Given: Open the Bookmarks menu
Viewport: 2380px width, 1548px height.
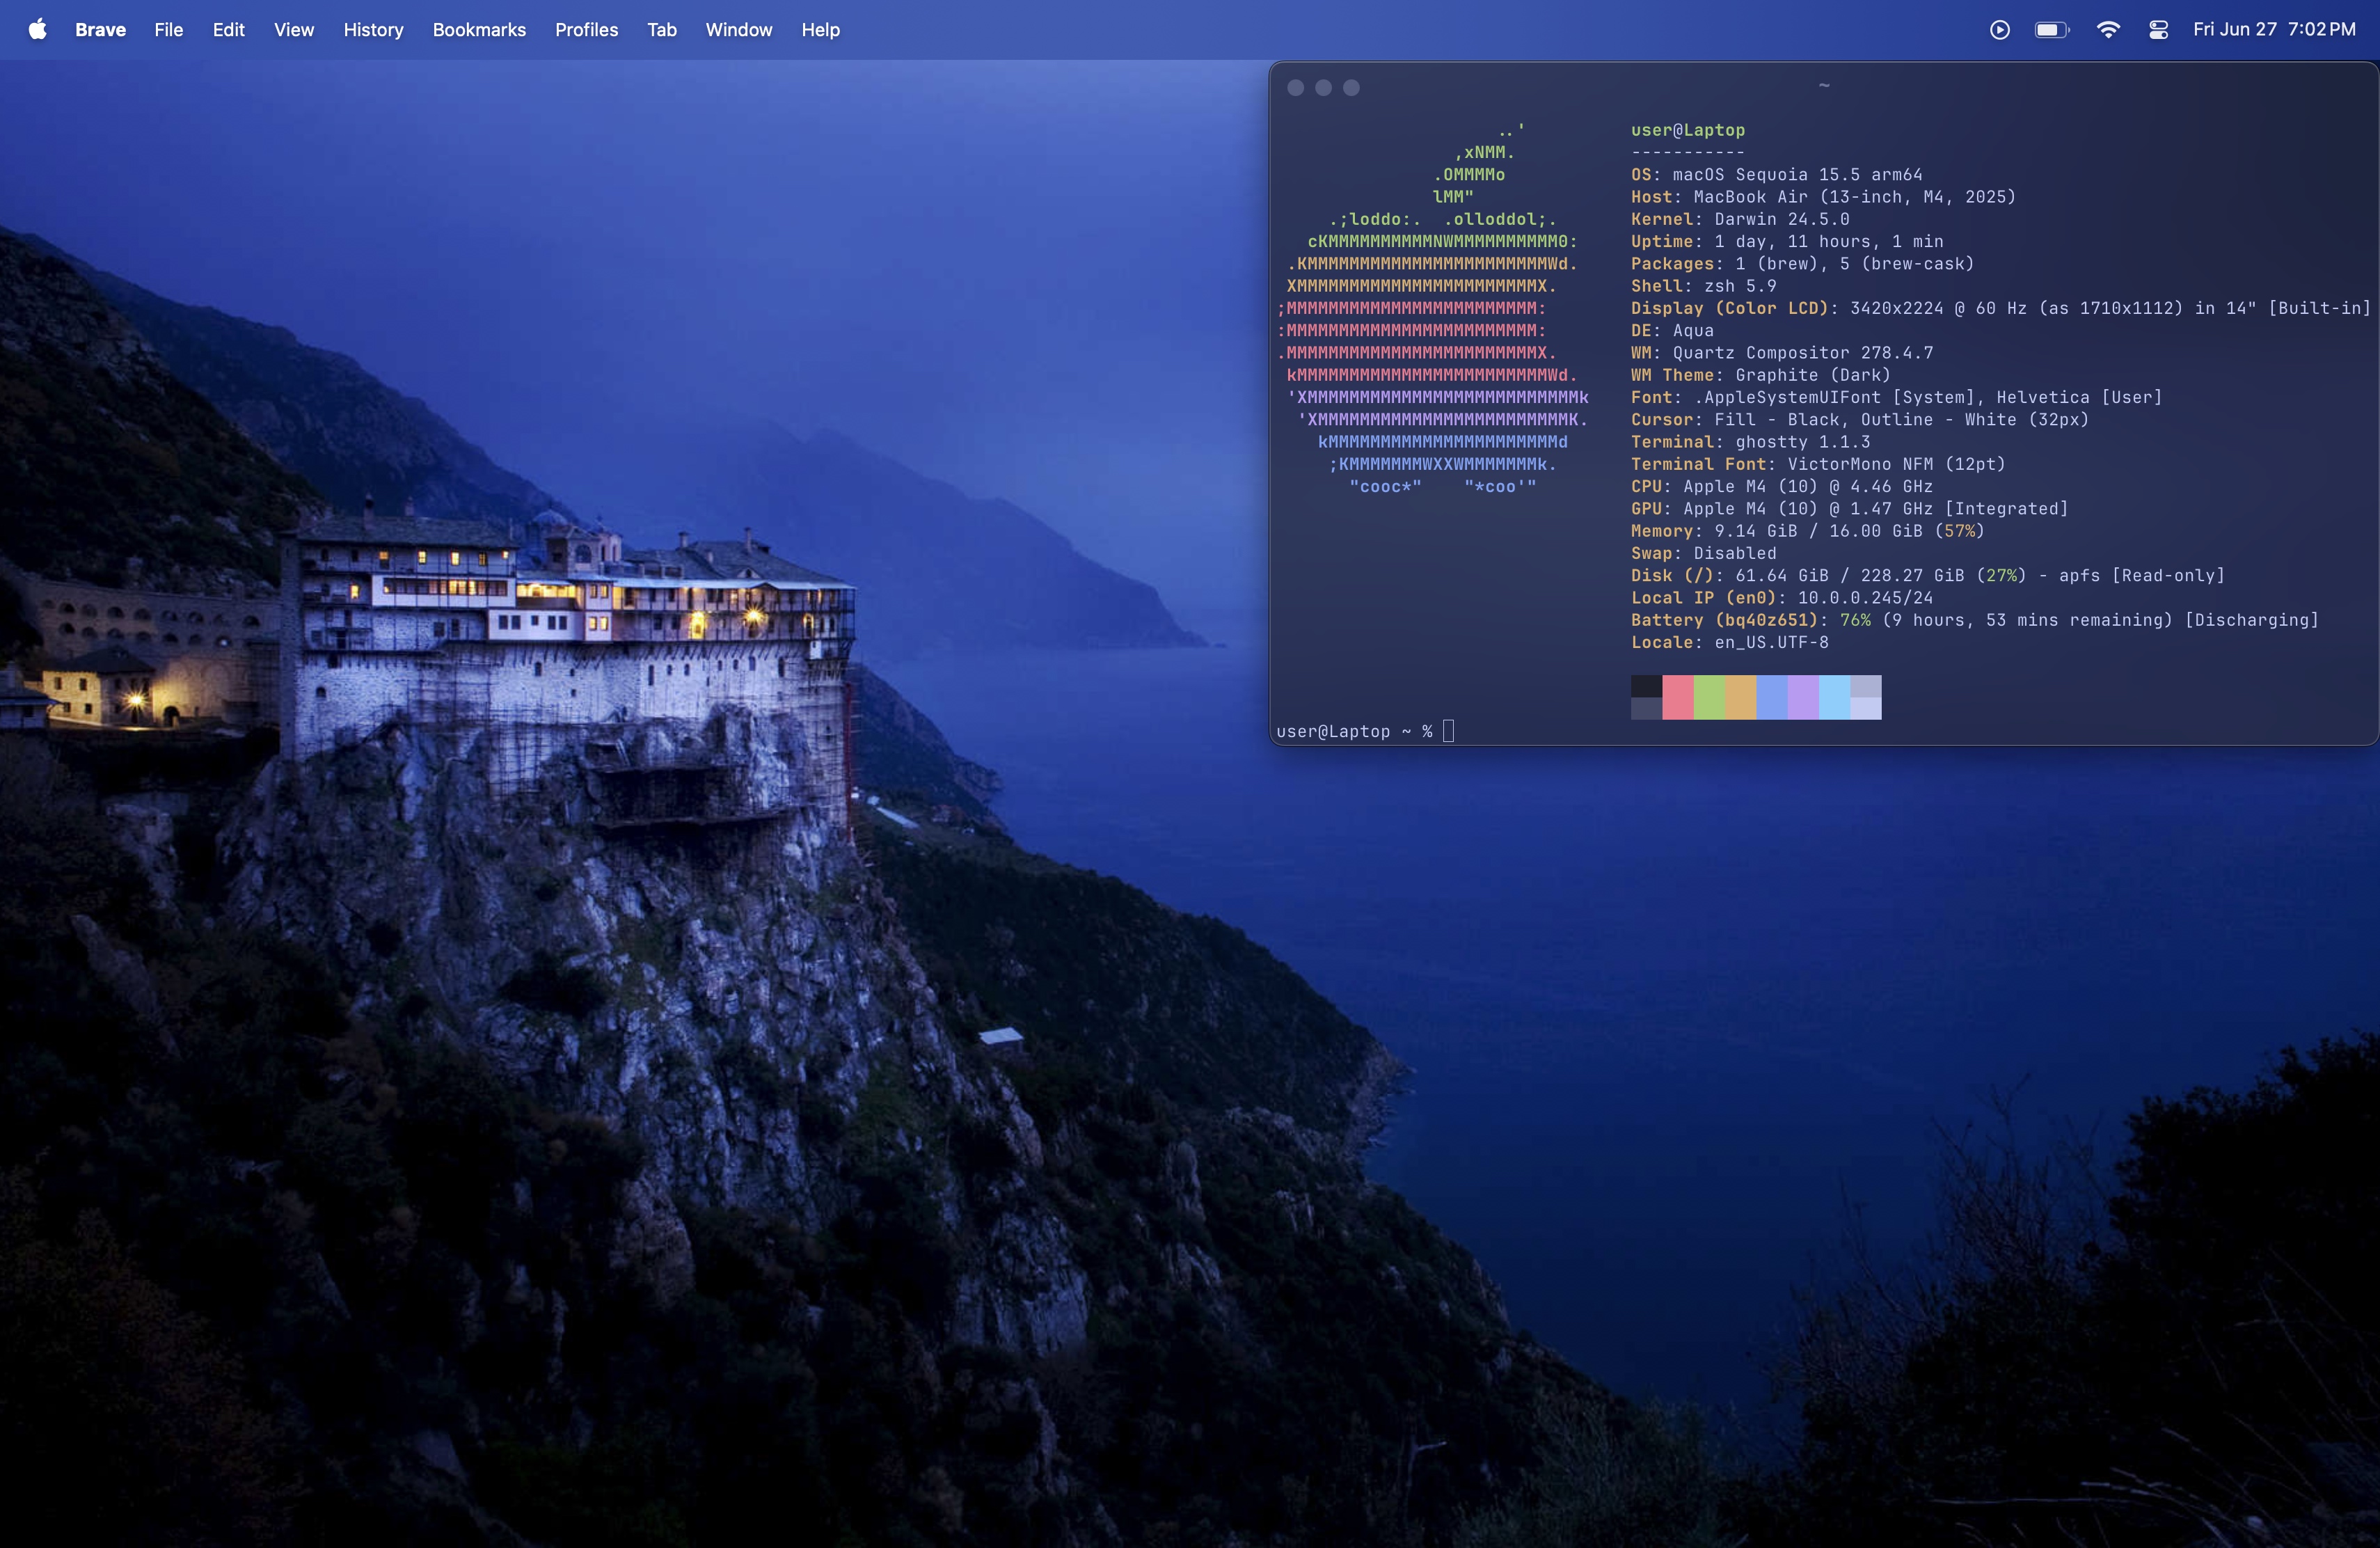Looking at the screenshot, I should (479, 30).
